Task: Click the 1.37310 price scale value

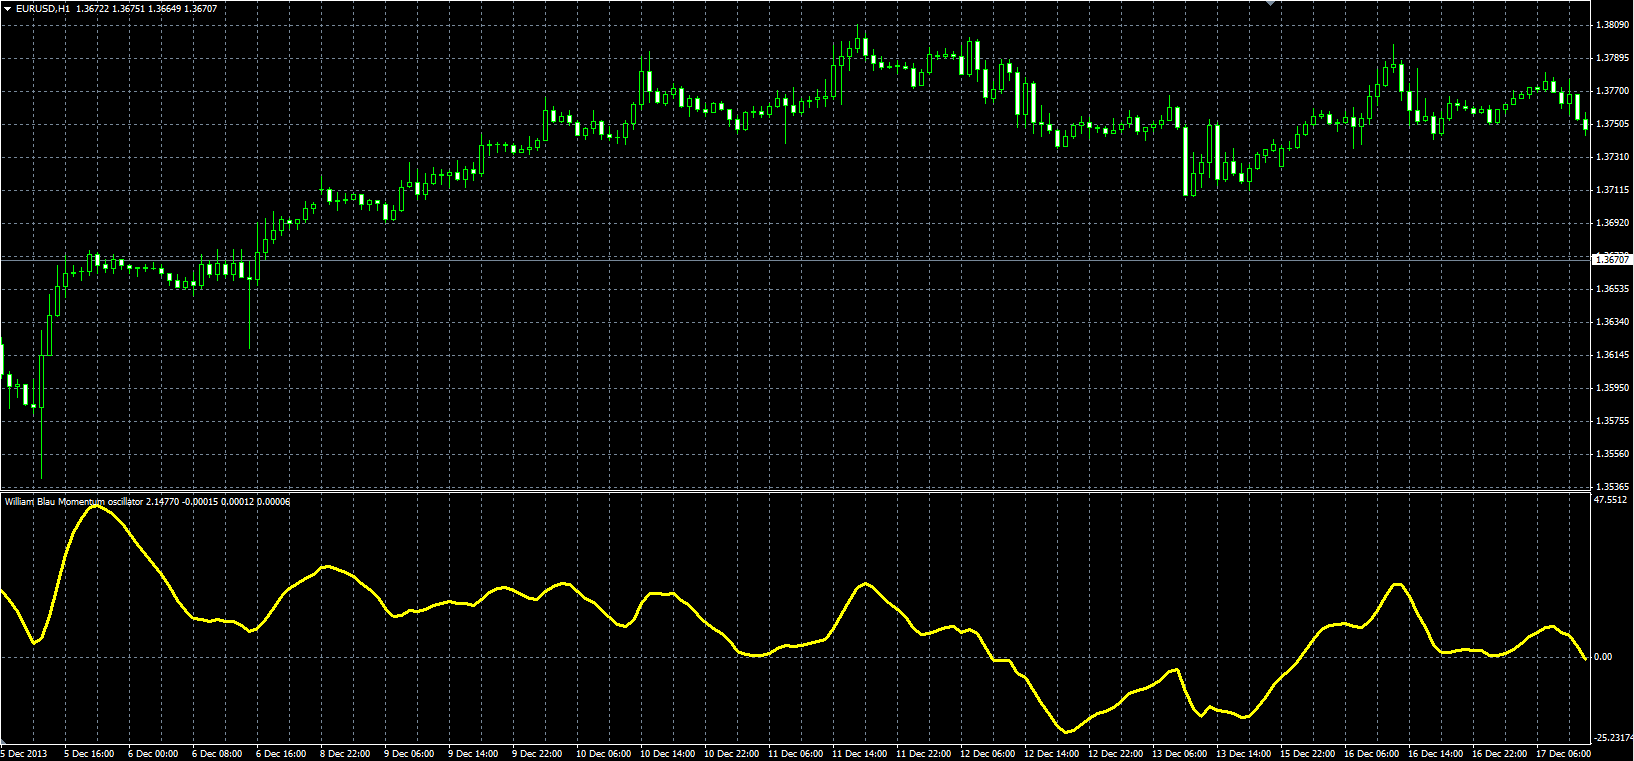Action: (x=1612, y=157)
